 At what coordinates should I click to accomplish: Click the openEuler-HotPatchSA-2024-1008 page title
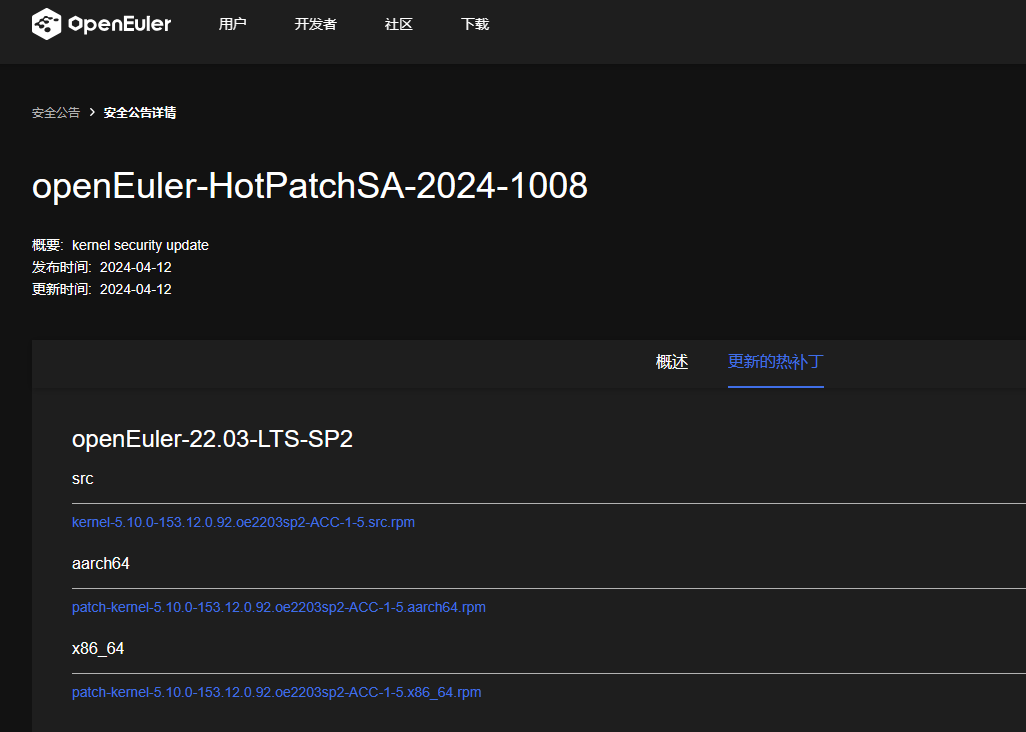pyautogui.click(x=310, y=186)
